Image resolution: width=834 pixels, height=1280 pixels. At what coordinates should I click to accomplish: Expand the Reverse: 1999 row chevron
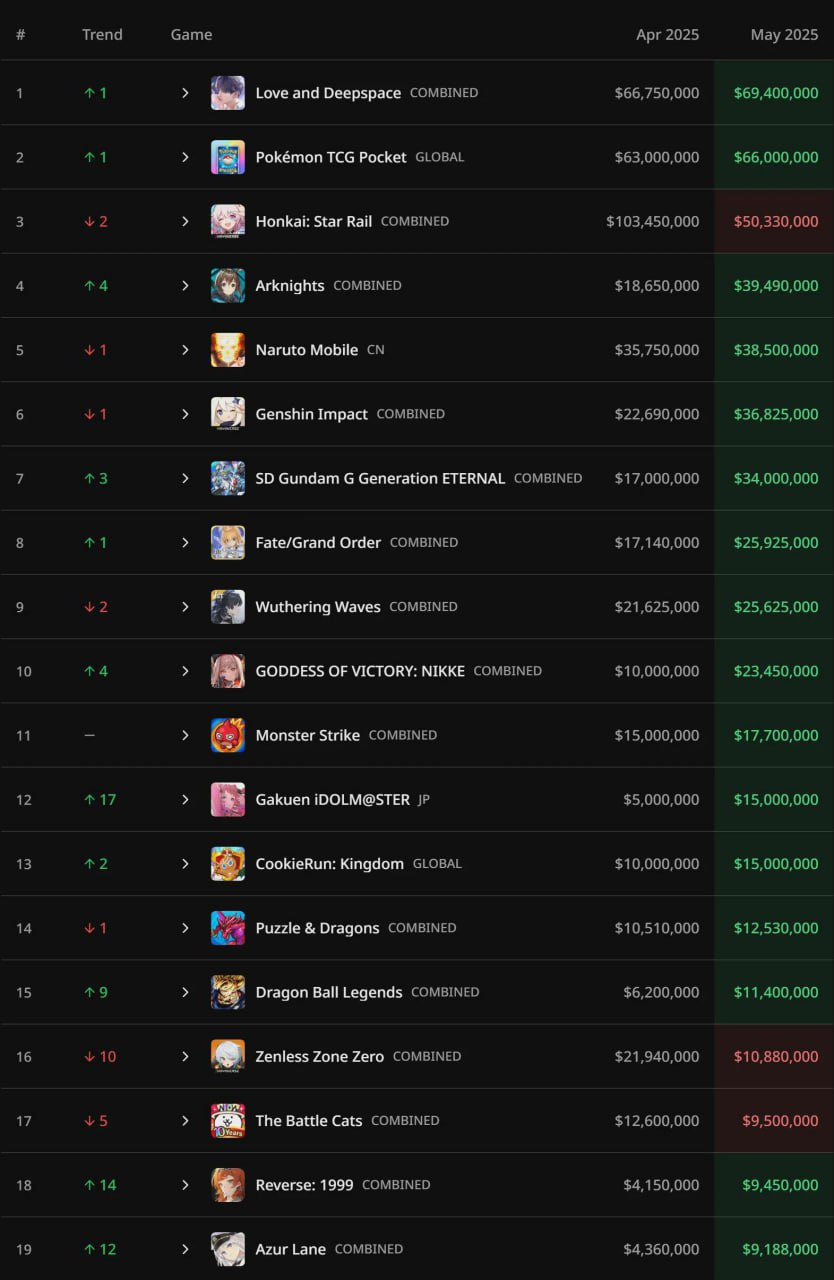point(185,1185)
